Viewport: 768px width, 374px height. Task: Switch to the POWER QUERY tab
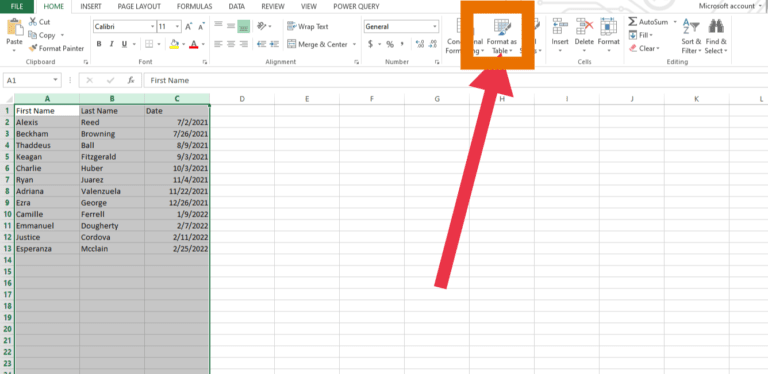point(356,6)
